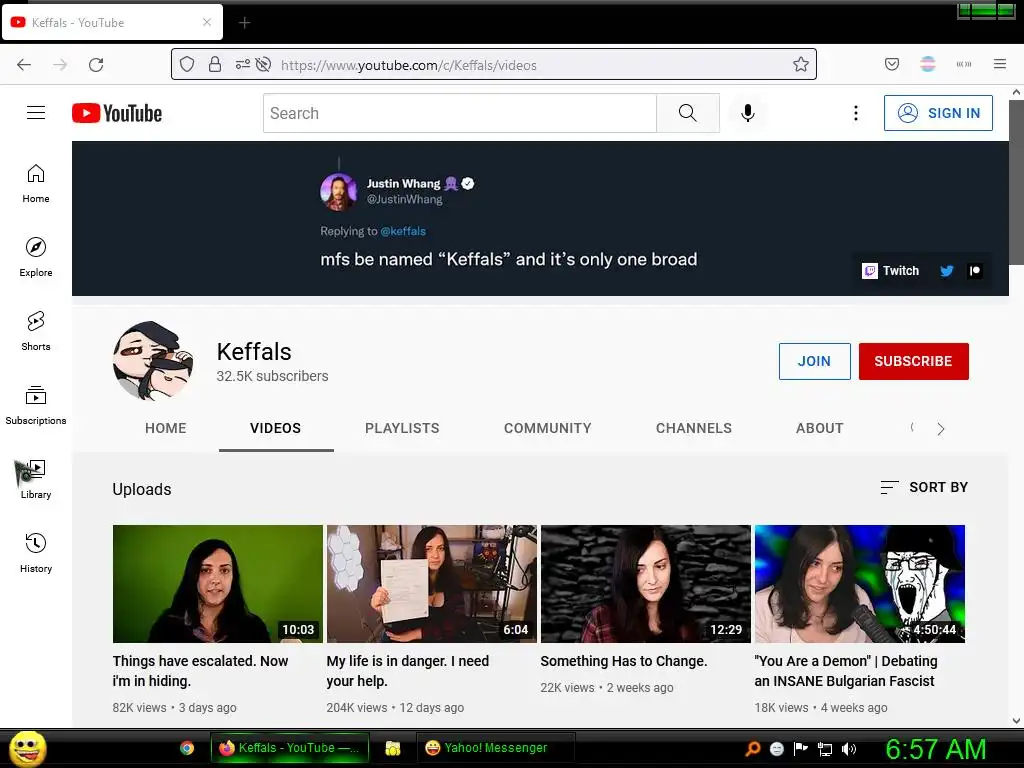The height and width of the screenshot is (768, 1024).
Task: Open 'You Are a Demon' video title
Action: point(846,671)
